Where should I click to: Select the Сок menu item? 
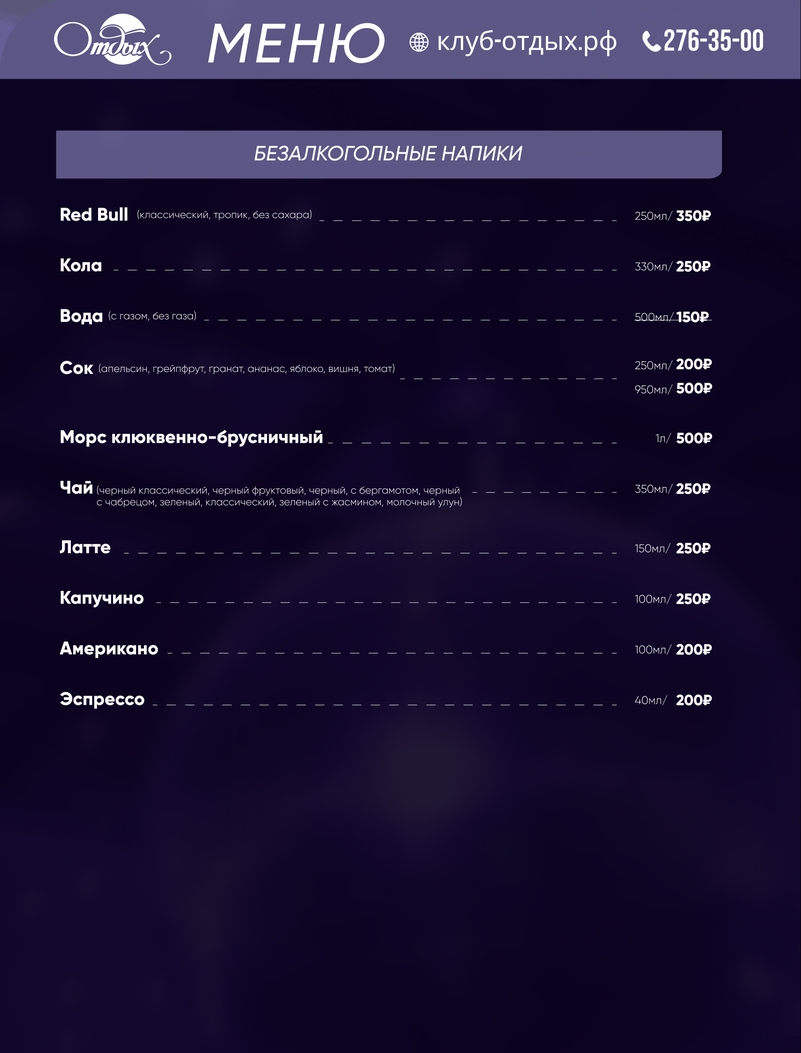coord(76,368)
